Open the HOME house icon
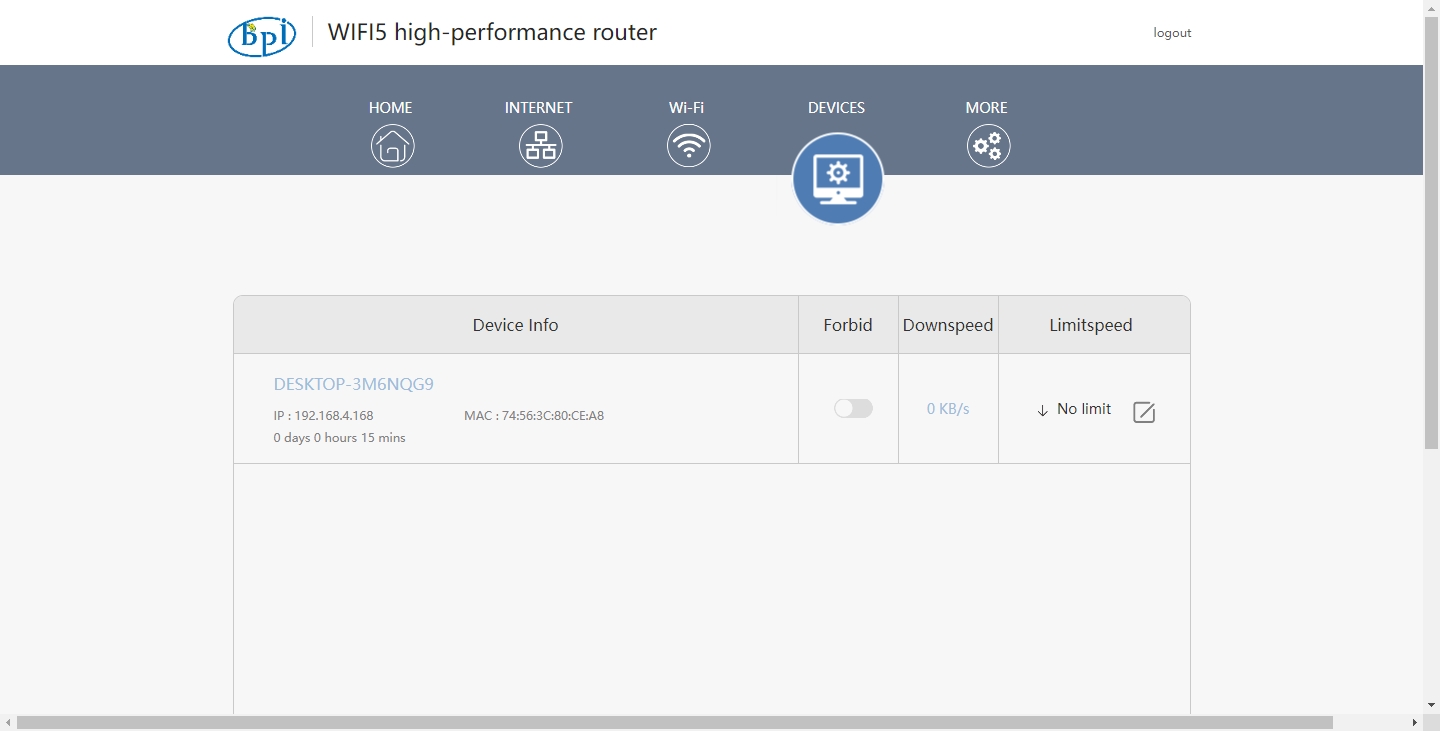1440x731 pixels. coord(392,146)
